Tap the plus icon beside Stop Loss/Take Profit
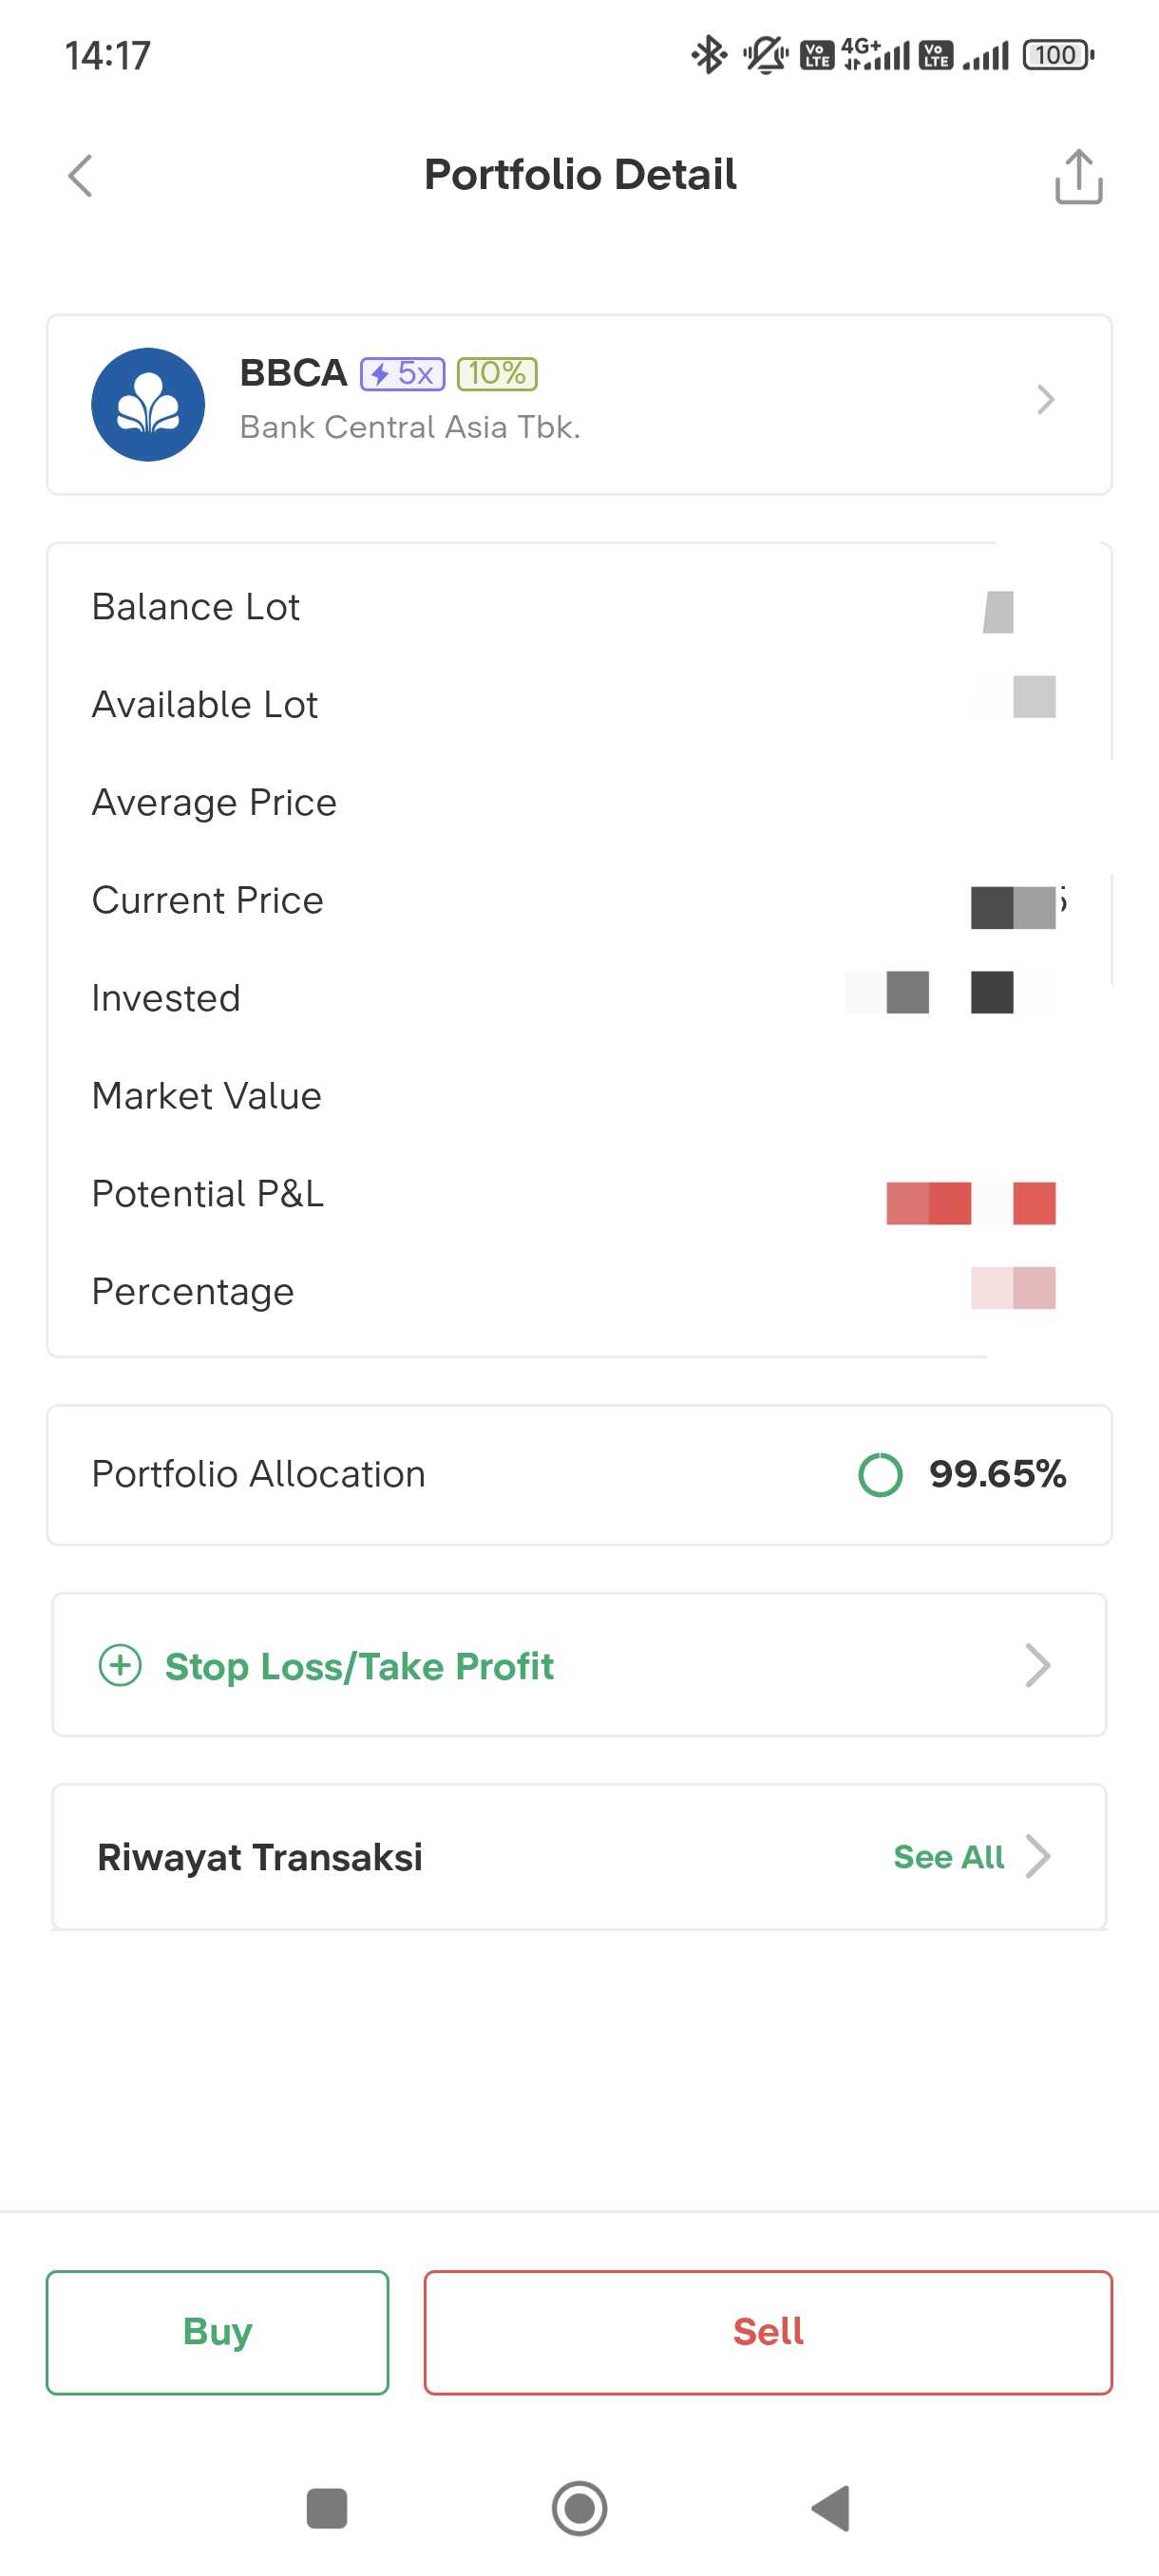The height and width of the screenshot is (2576, 1159). click(120, 1666)
